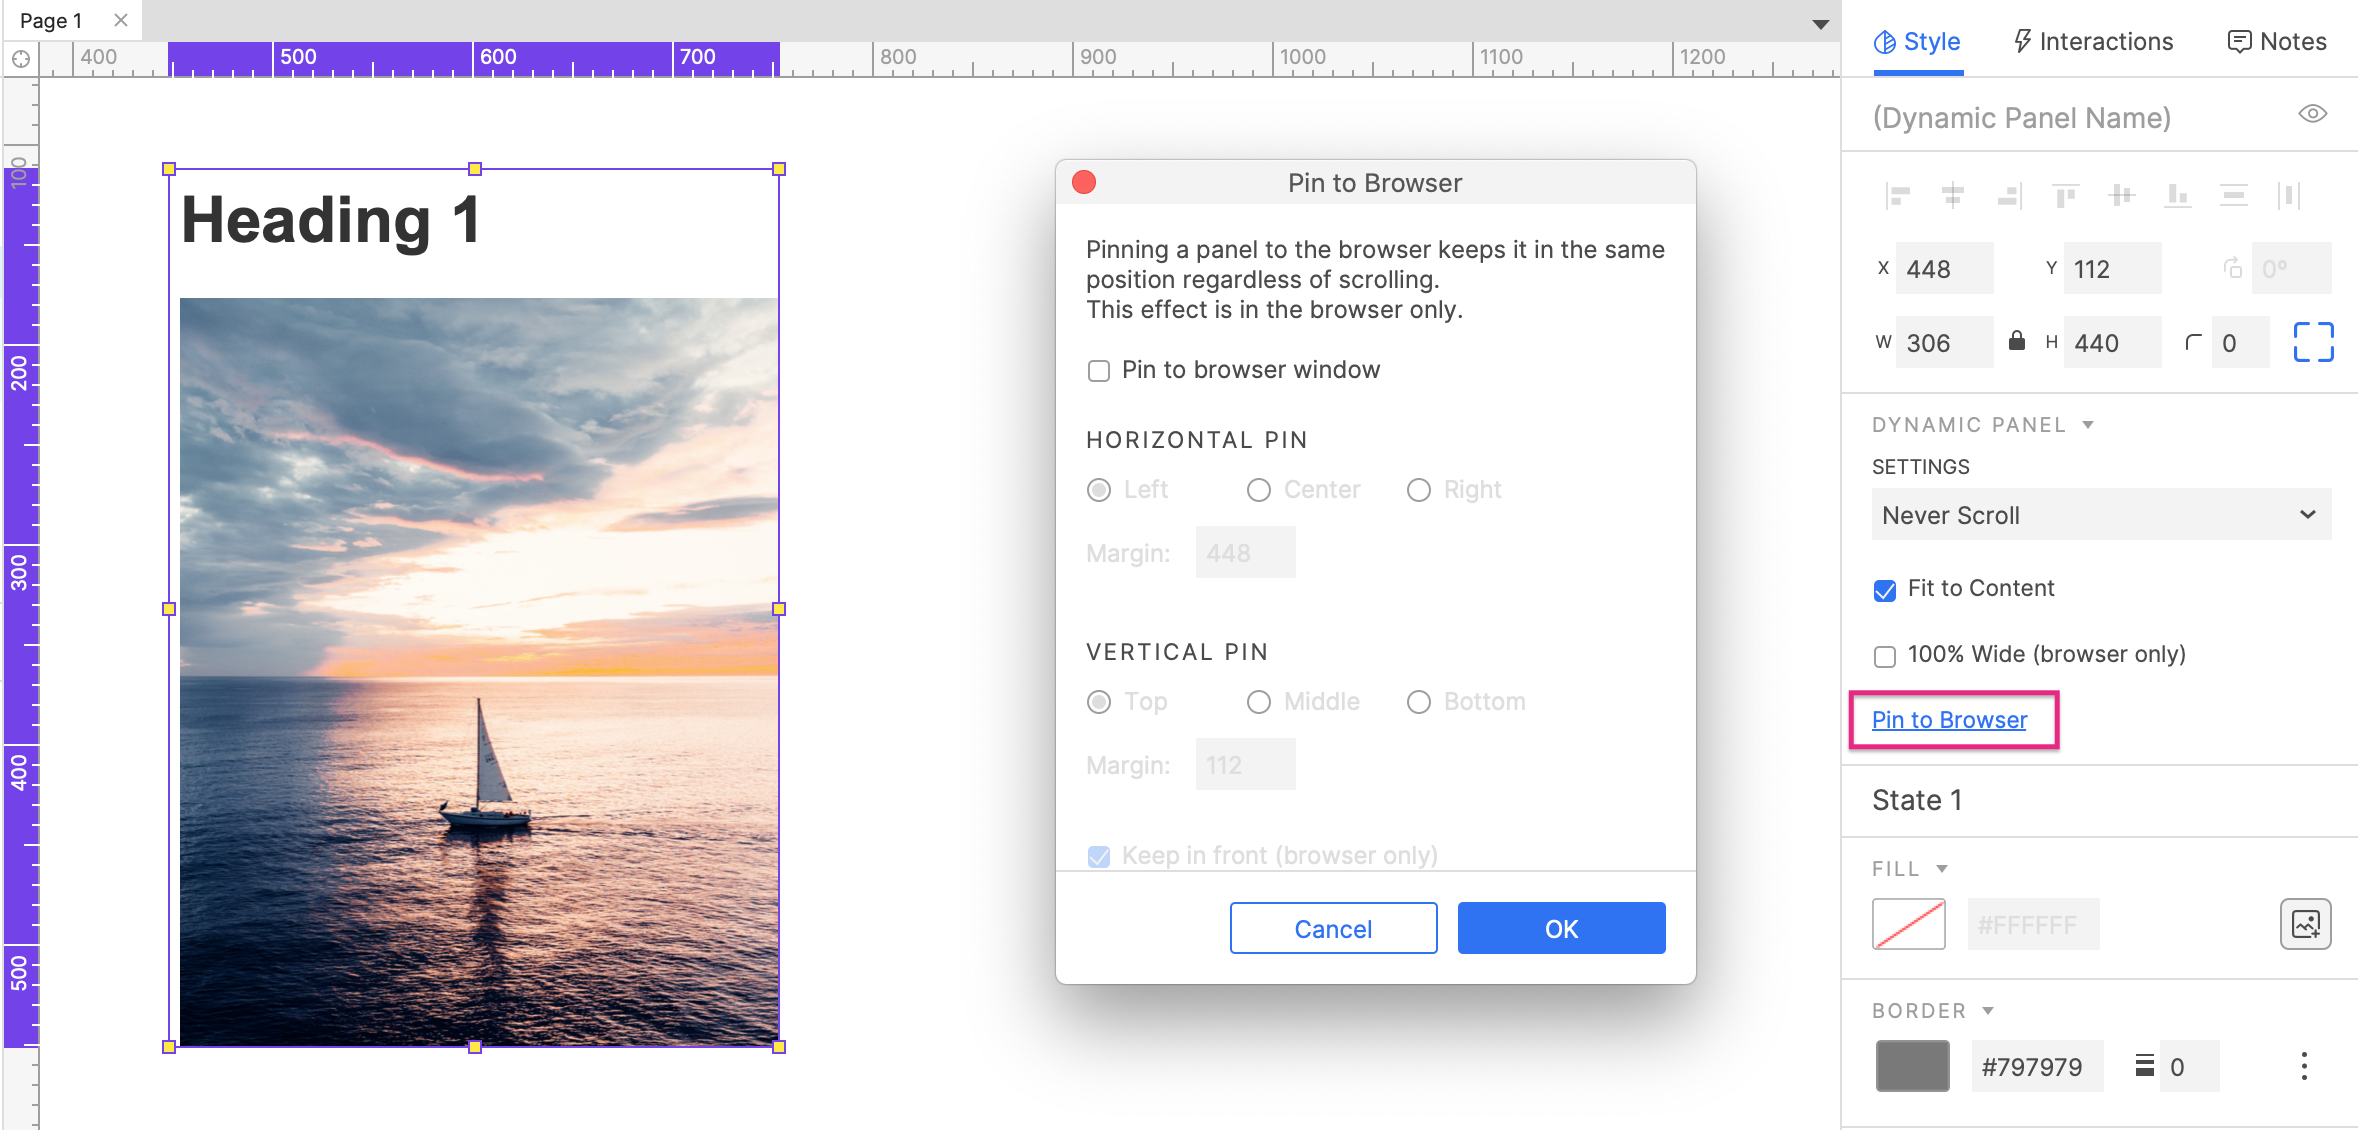Select the align horizontal center icon

coord(1955,196)
